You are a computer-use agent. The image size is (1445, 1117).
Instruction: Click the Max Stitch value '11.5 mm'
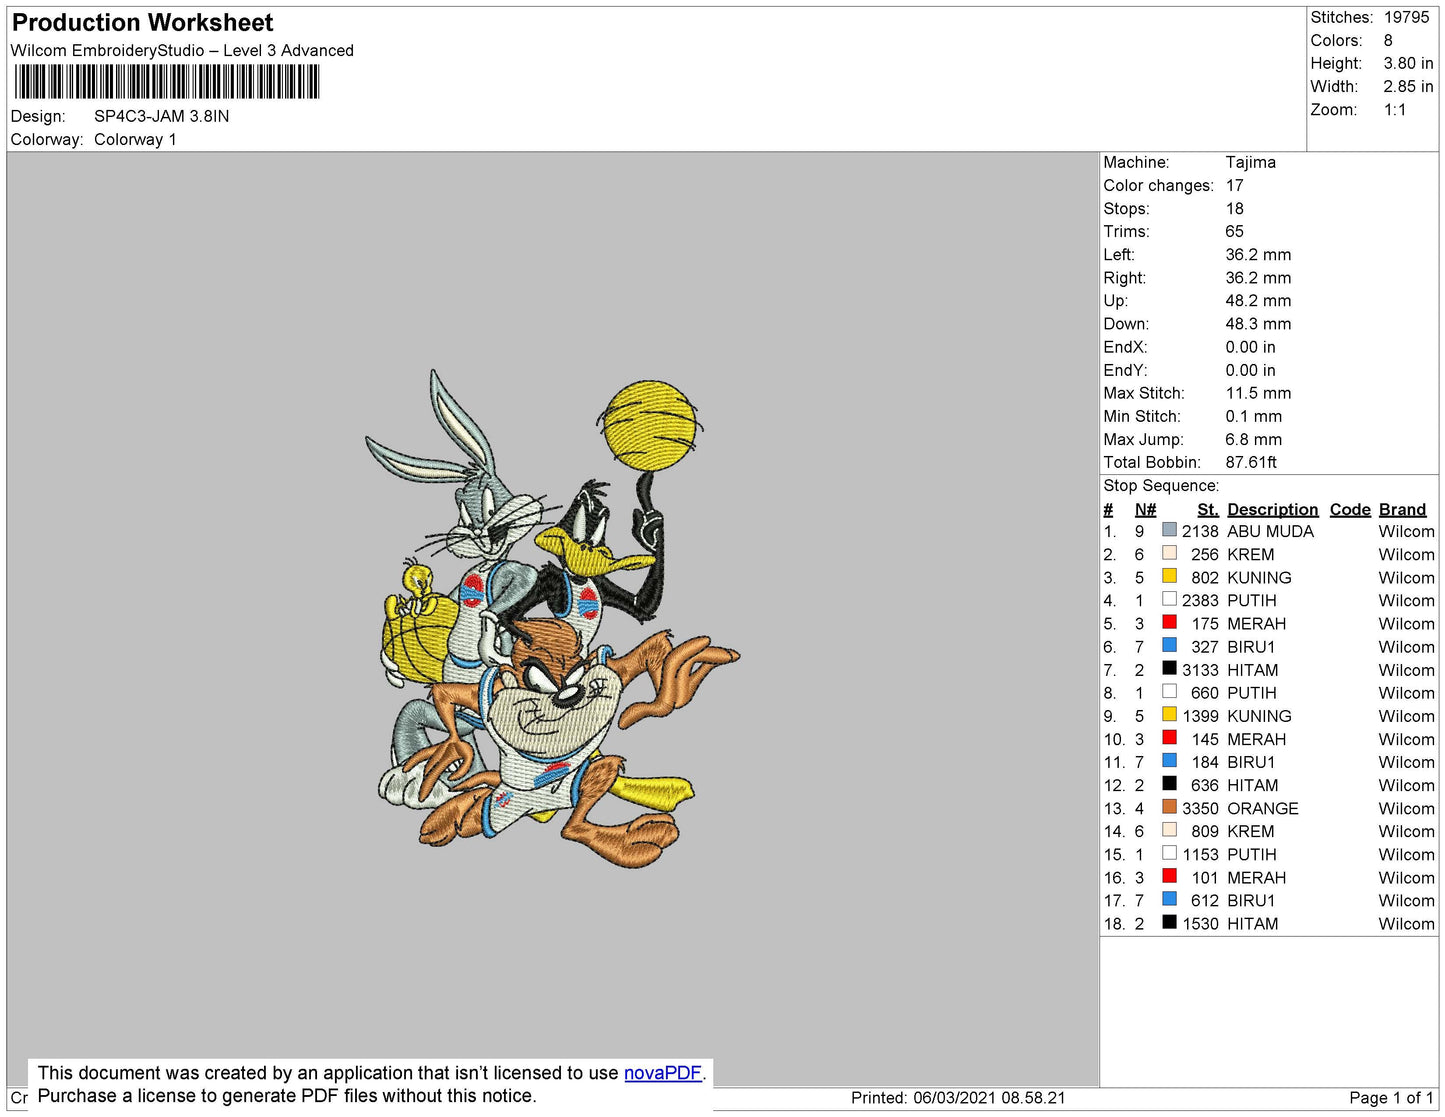click(x=1258, y=393)
